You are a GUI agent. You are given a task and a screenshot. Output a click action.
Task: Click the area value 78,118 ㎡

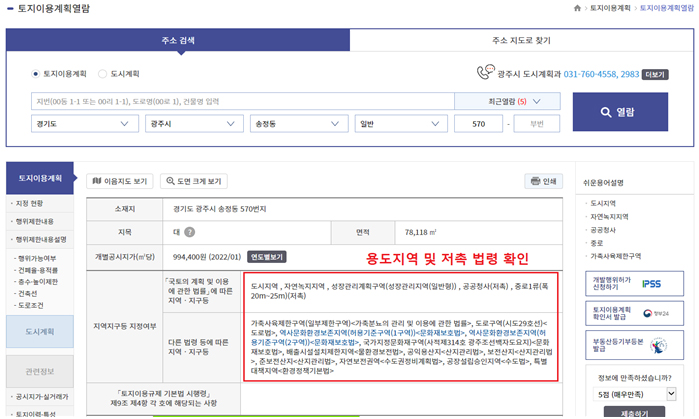(x=420, y=232)
